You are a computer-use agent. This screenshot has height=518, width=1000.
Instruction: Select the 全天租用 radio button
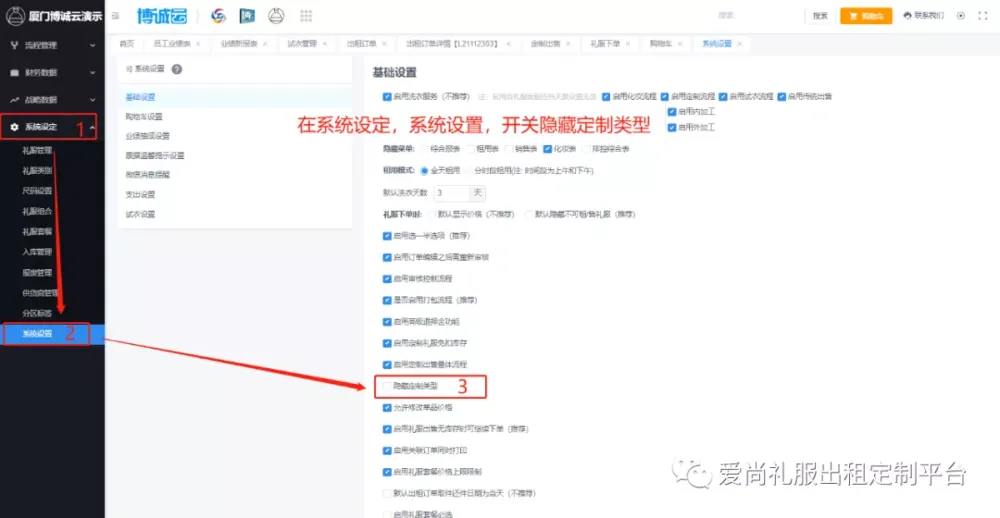coord(424,170)
